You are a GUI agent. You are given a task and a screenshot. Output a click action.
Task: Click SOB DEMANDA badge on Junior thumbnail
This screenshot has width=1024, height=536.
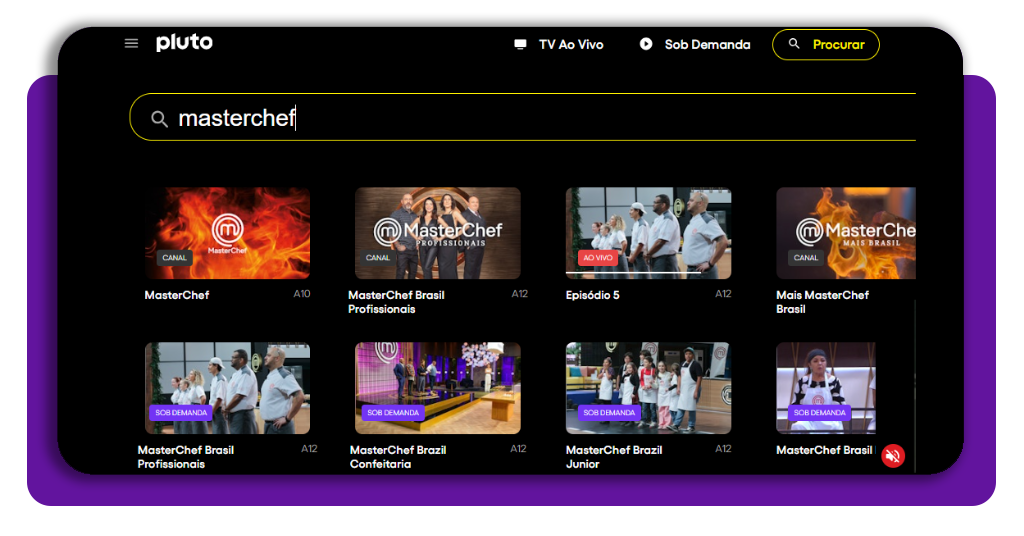(x=609, y=413)
